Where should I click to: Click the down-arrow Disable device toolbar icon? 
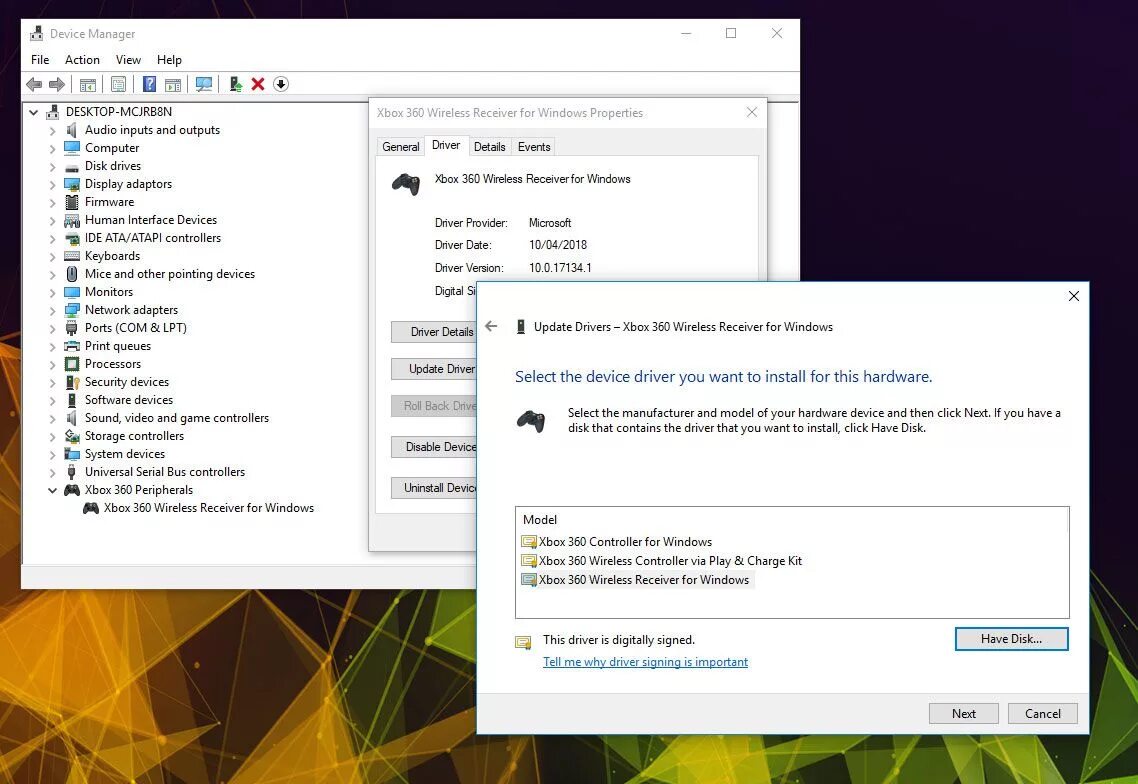tap(281, 84)
